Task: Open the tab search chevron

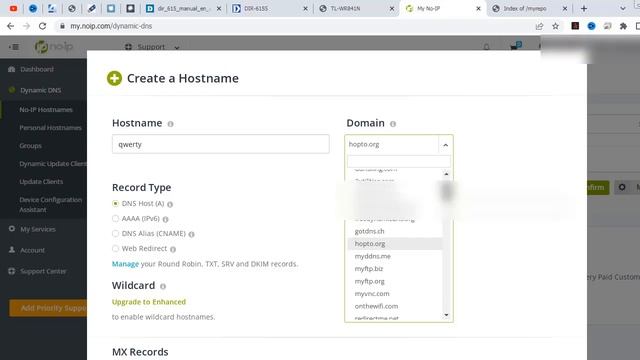Action: (x=622, y=9)
